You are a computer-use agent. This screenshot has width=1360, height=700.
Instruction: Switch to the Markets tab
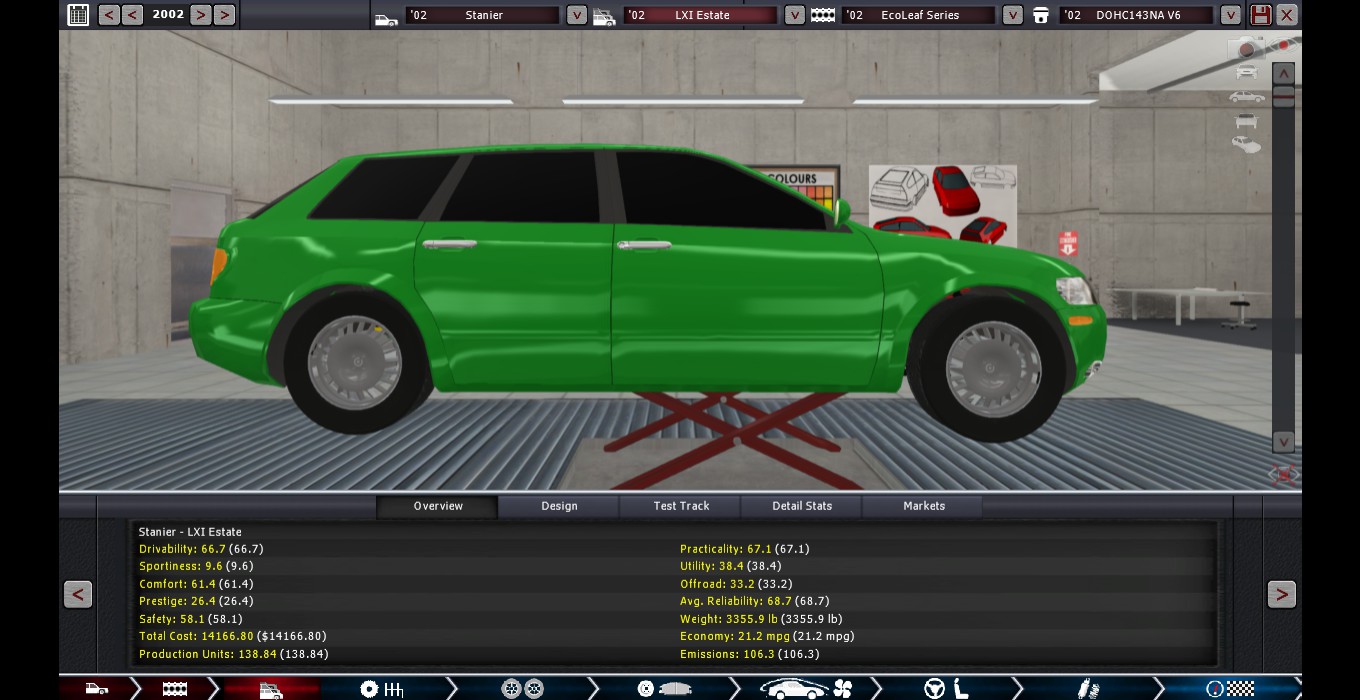[x=924, y=506]
